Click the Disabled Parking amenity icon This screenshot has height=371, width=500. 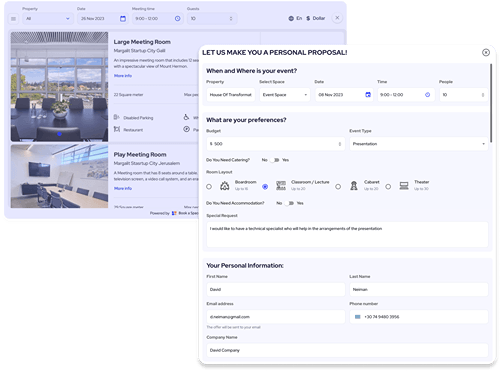click(117, 117)
